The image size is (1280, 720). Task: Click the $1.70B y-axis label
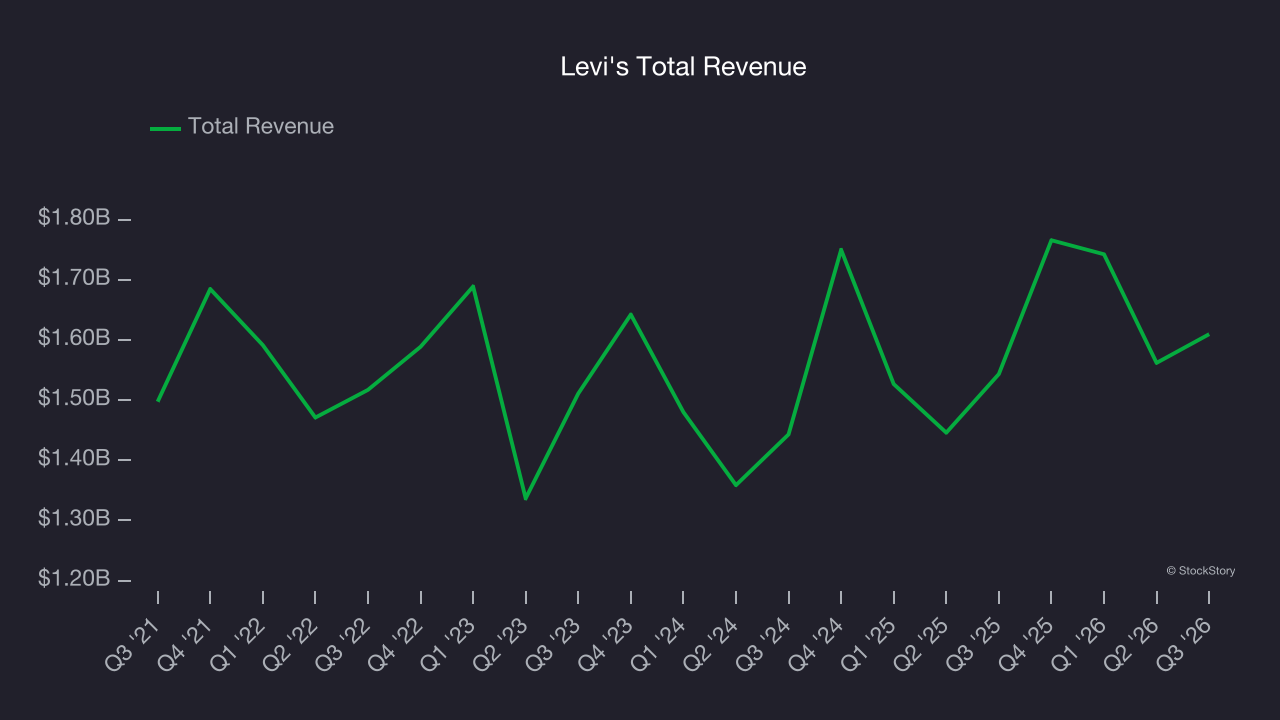(74, 277)
